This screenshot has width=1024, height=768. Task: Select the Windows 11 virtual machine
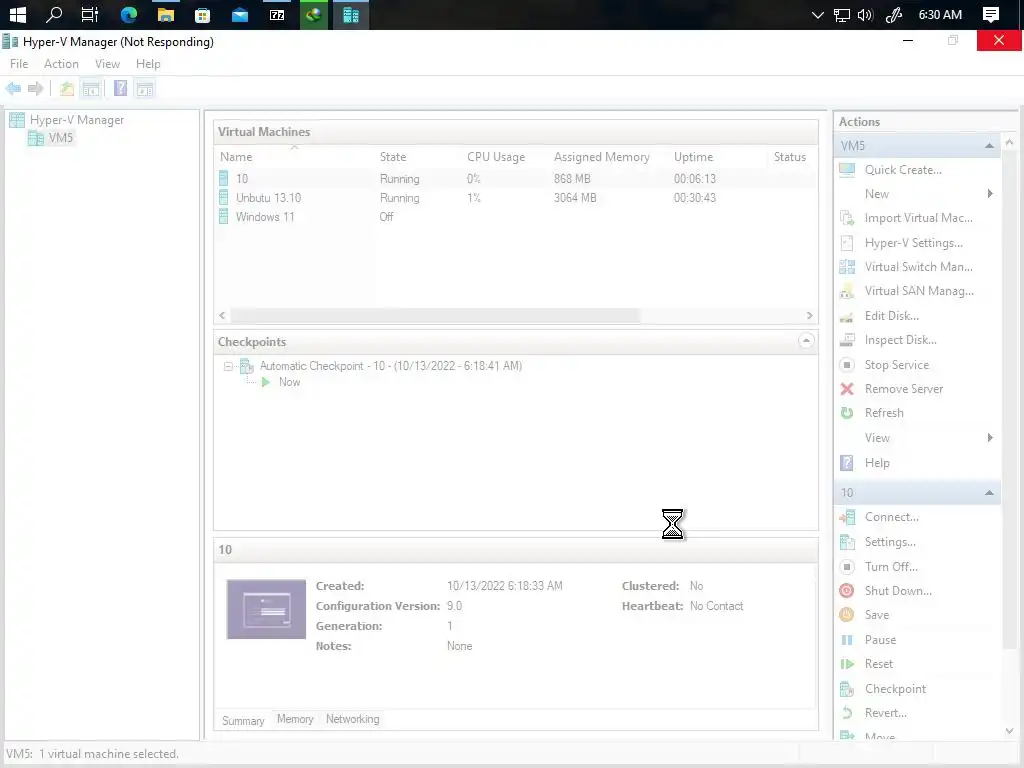coord(516,217)
